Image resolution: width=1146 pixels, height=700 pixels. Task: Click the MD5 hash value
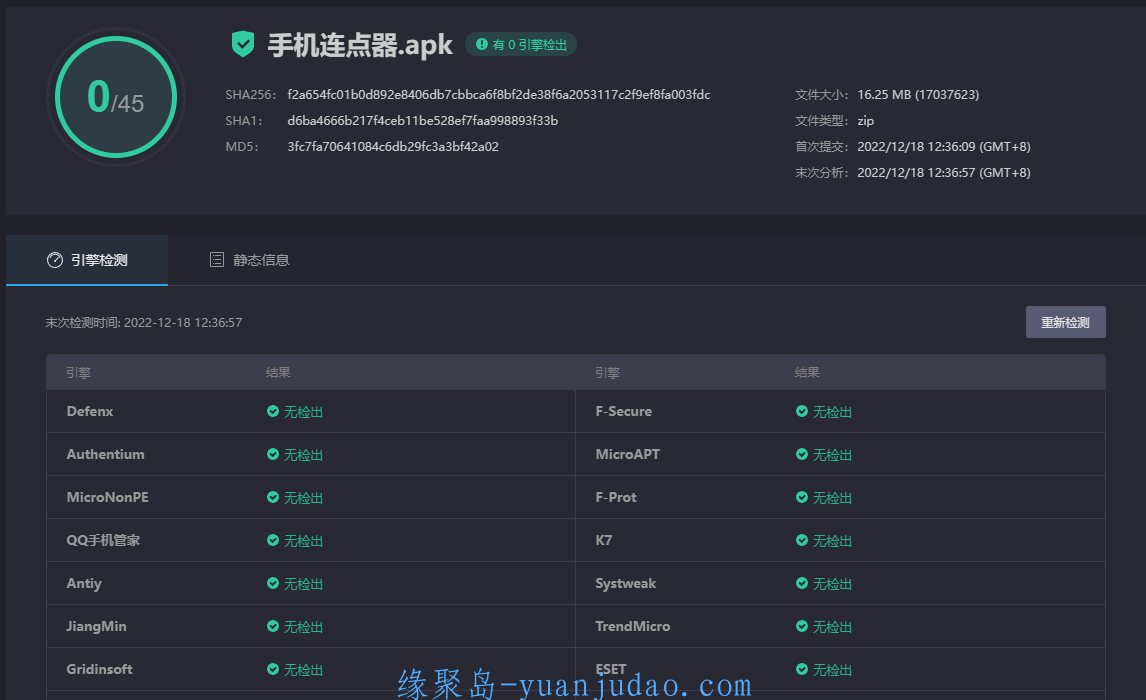[x=393, y=147]
